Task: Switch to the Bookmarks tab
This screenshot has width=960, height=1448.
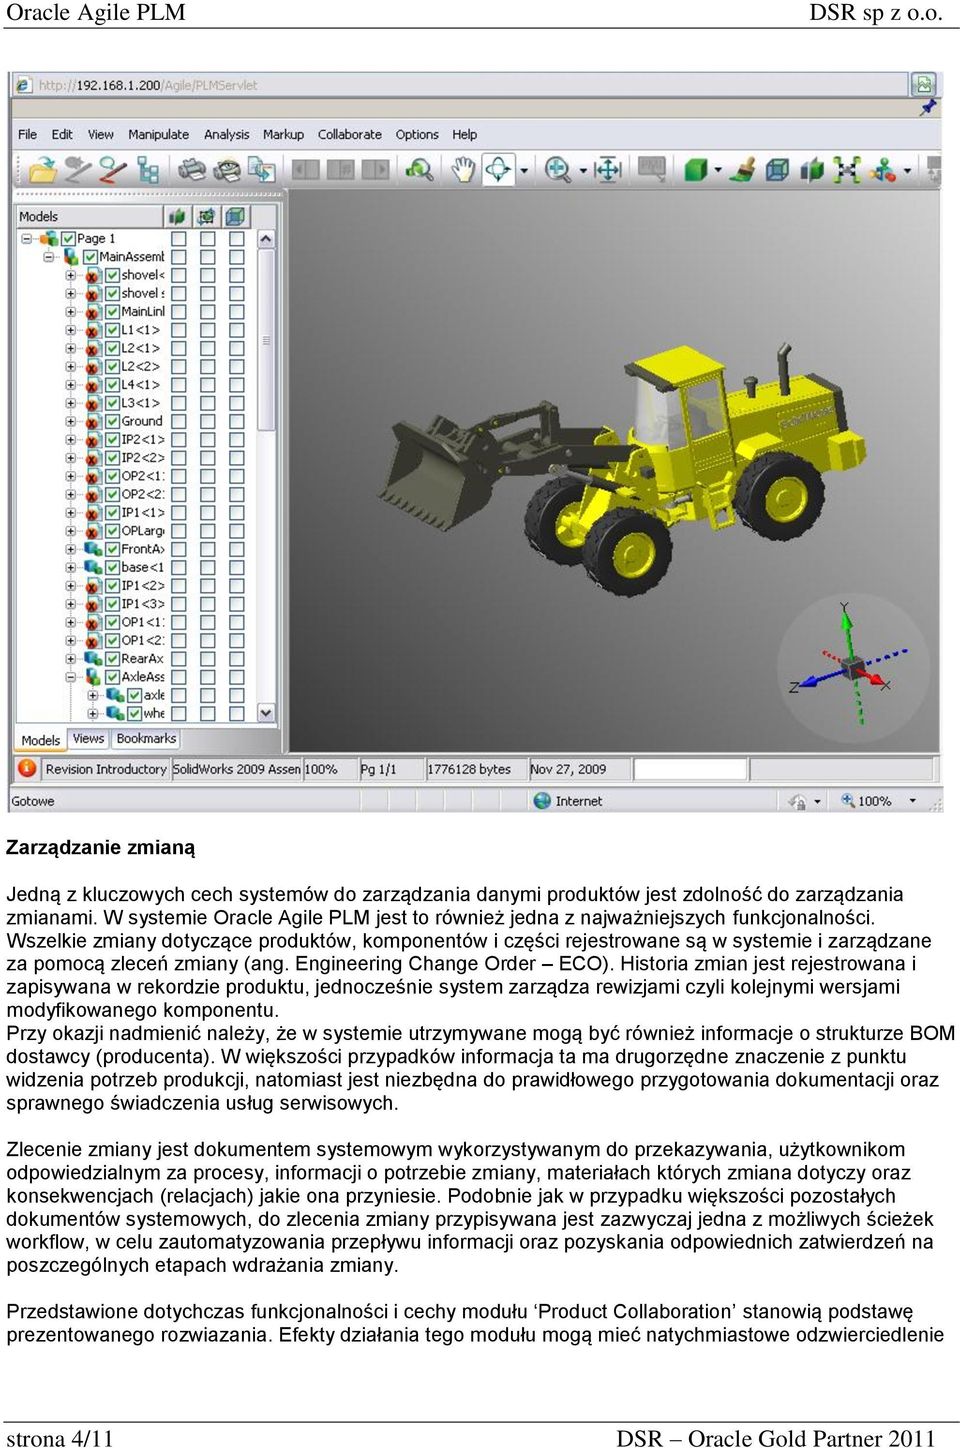Action: click(x=146, y=739)
